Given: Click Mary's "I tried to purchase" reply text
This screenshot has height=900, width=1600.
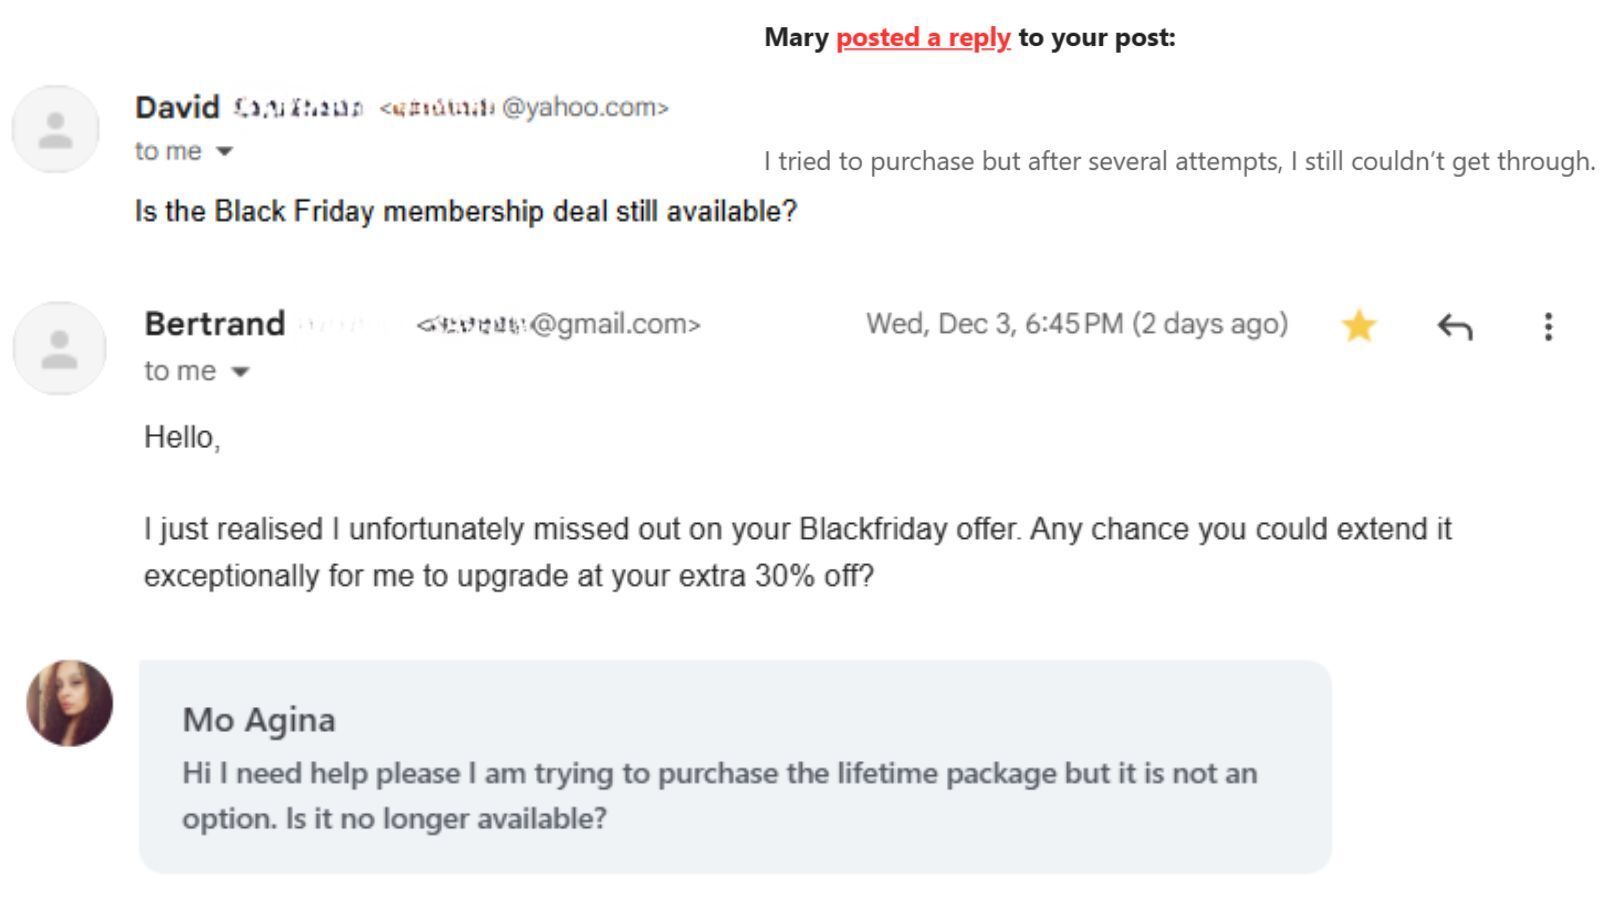Looking at the screenshot, I should coord(1178,162).
